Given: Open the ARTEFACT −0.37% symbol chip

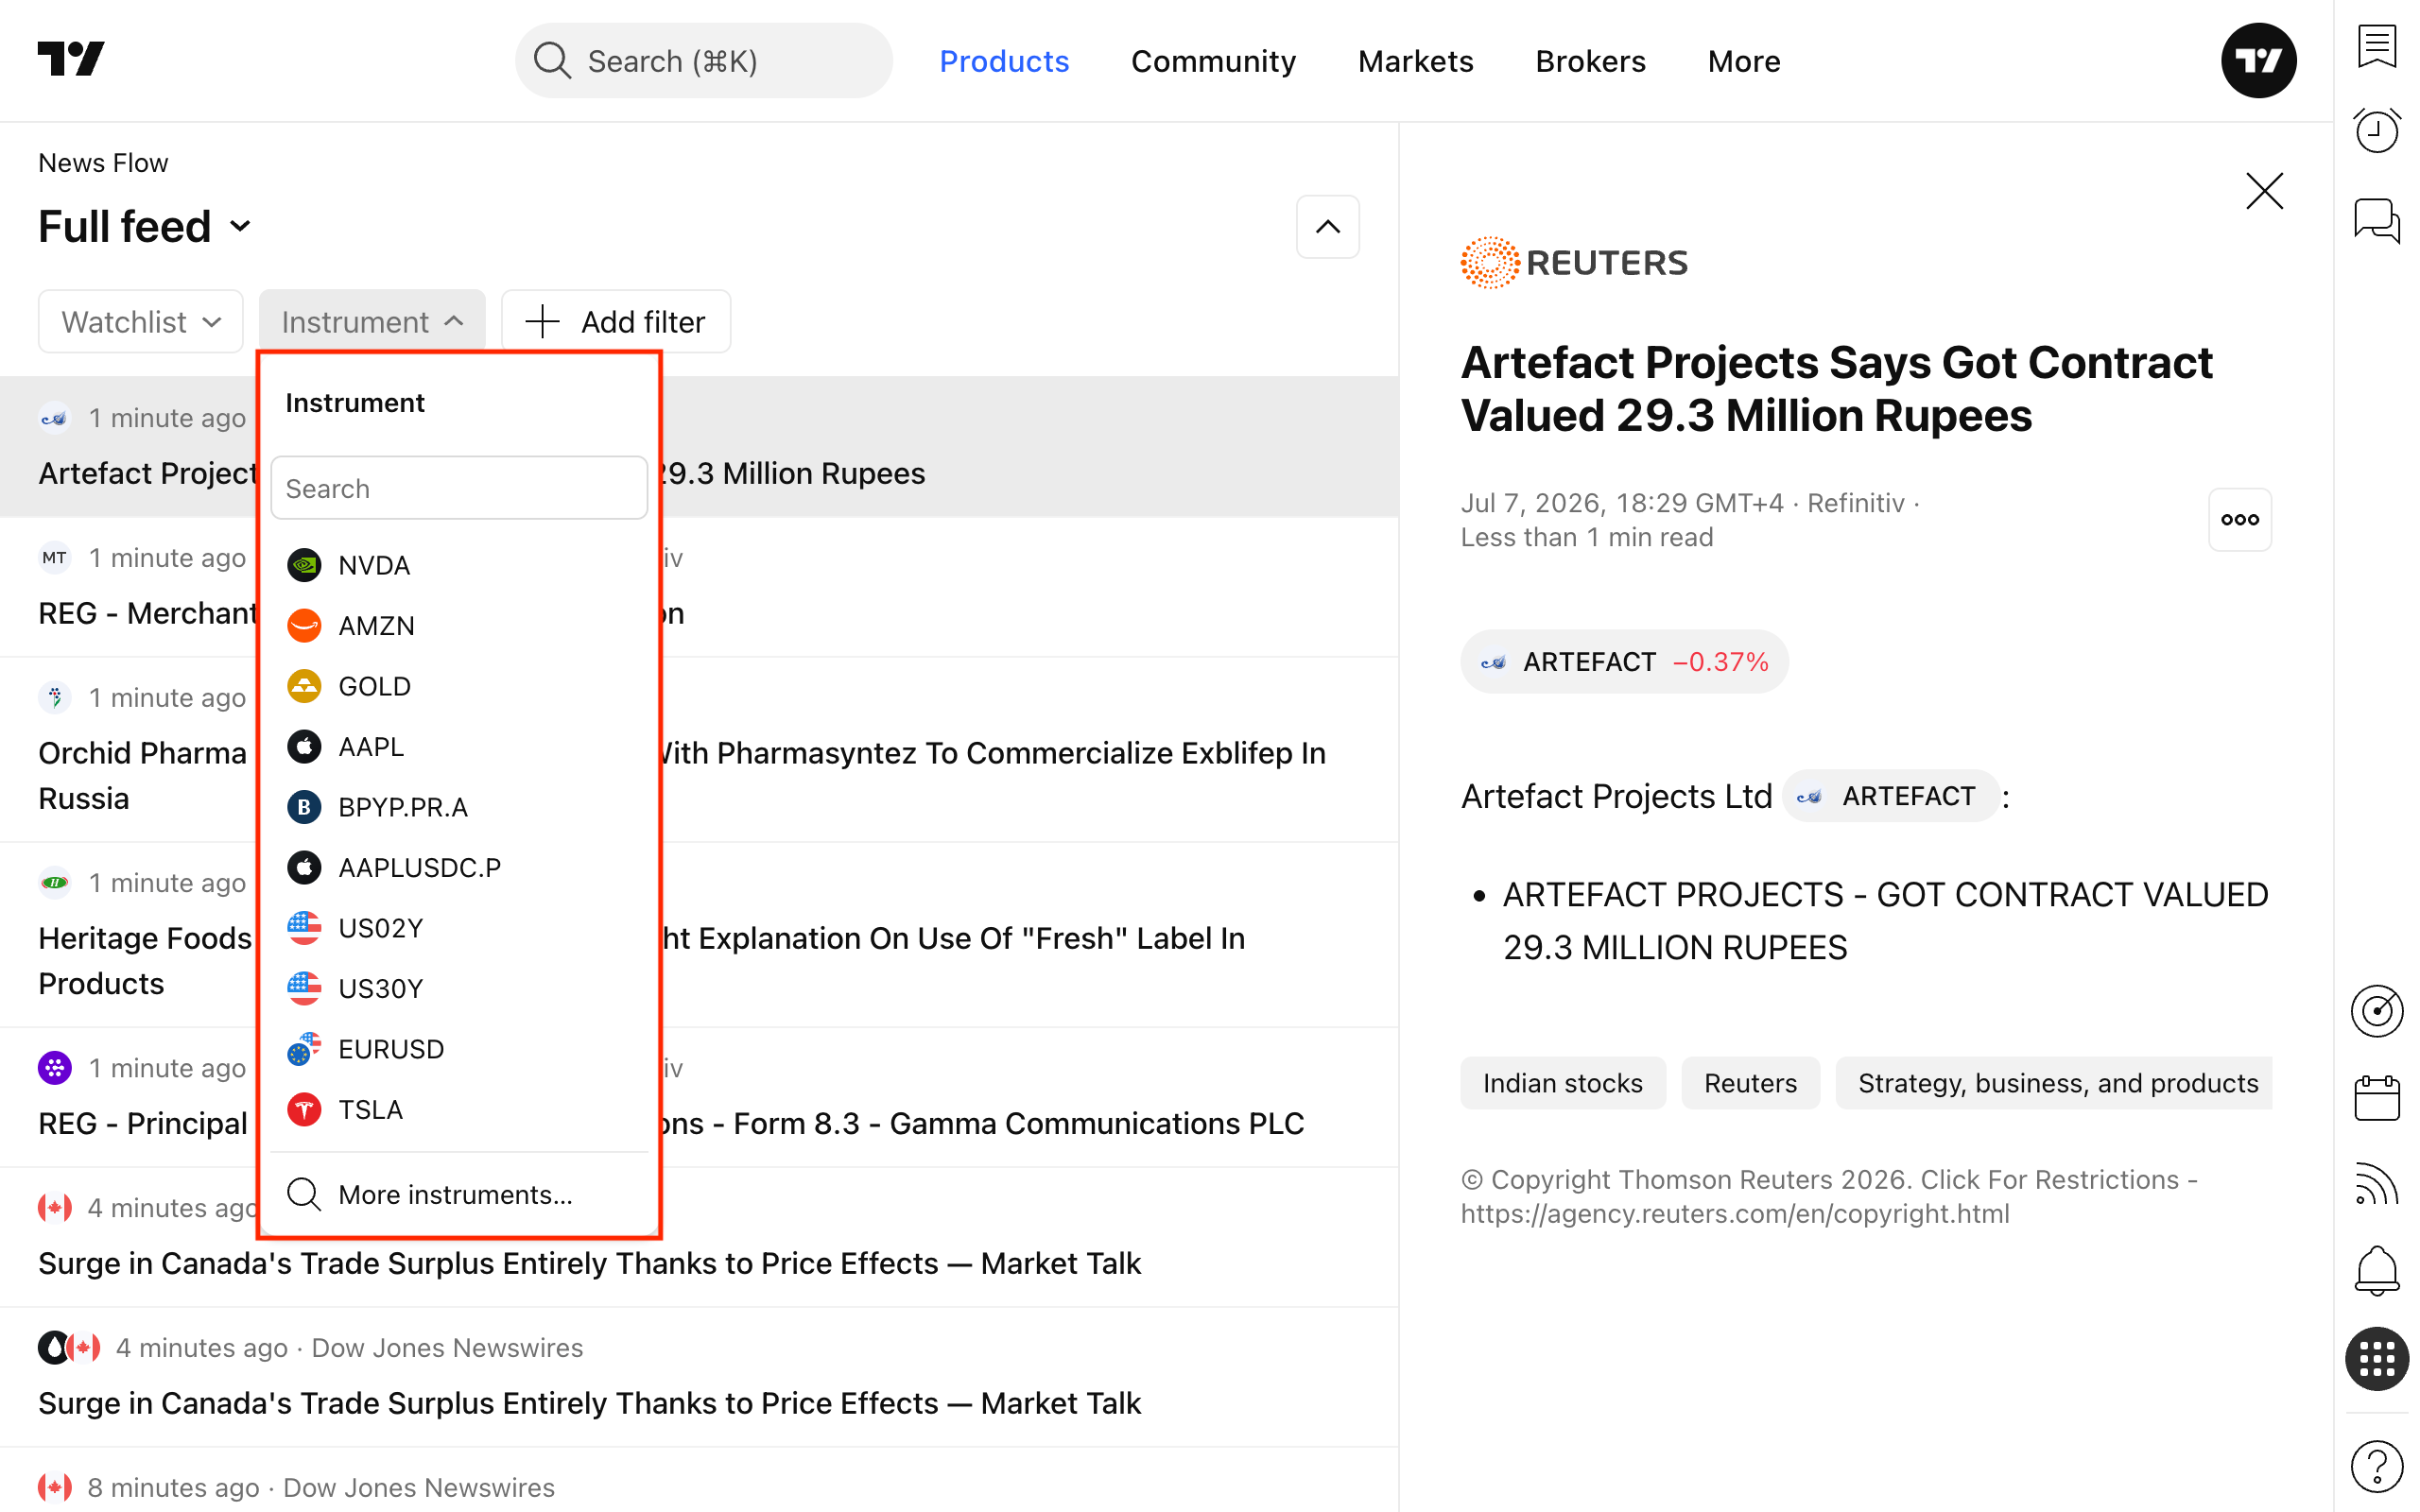Looking at the screenshot, I should pyautogui.click(x=1624, y=662).
